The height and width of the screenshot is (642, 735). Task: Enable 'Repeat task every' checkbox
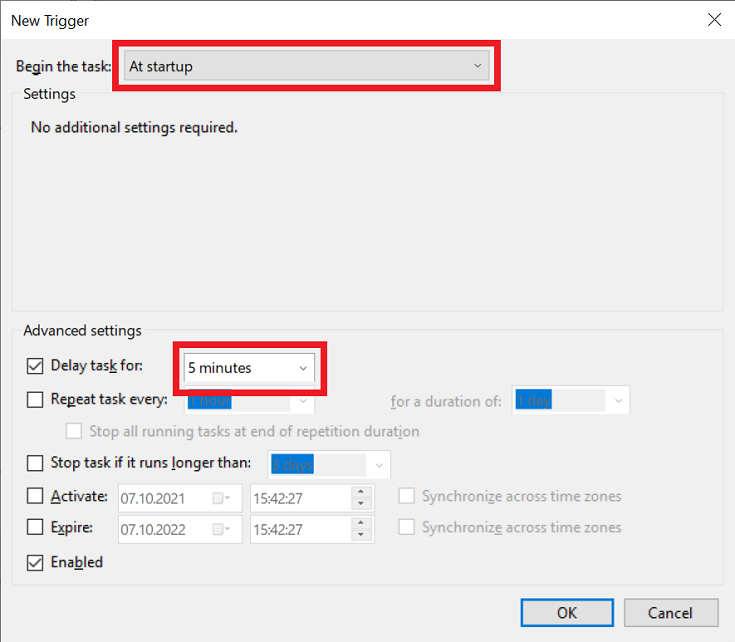click(x=35, y=400)
